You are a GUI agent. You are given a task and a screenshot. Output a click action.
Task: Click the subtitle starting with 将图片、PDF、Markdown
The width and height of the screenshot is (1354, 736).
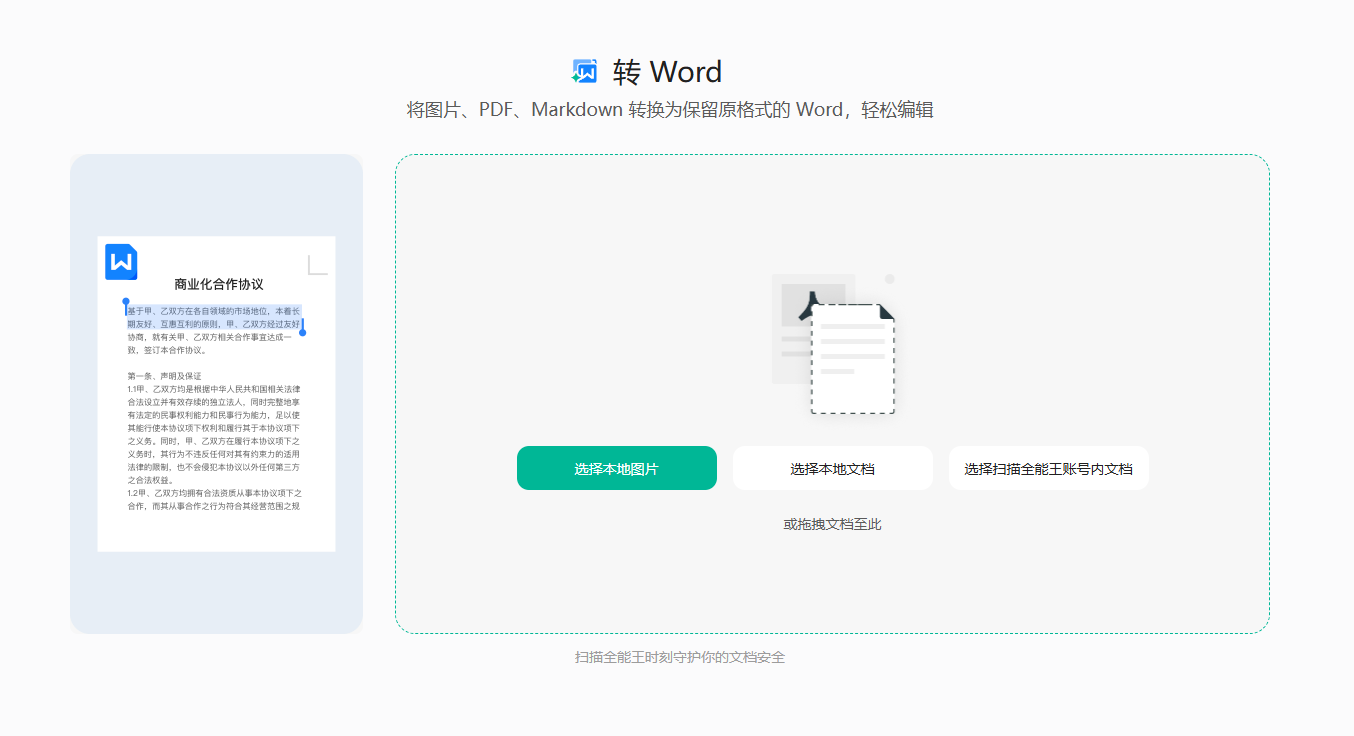(670, 110)
